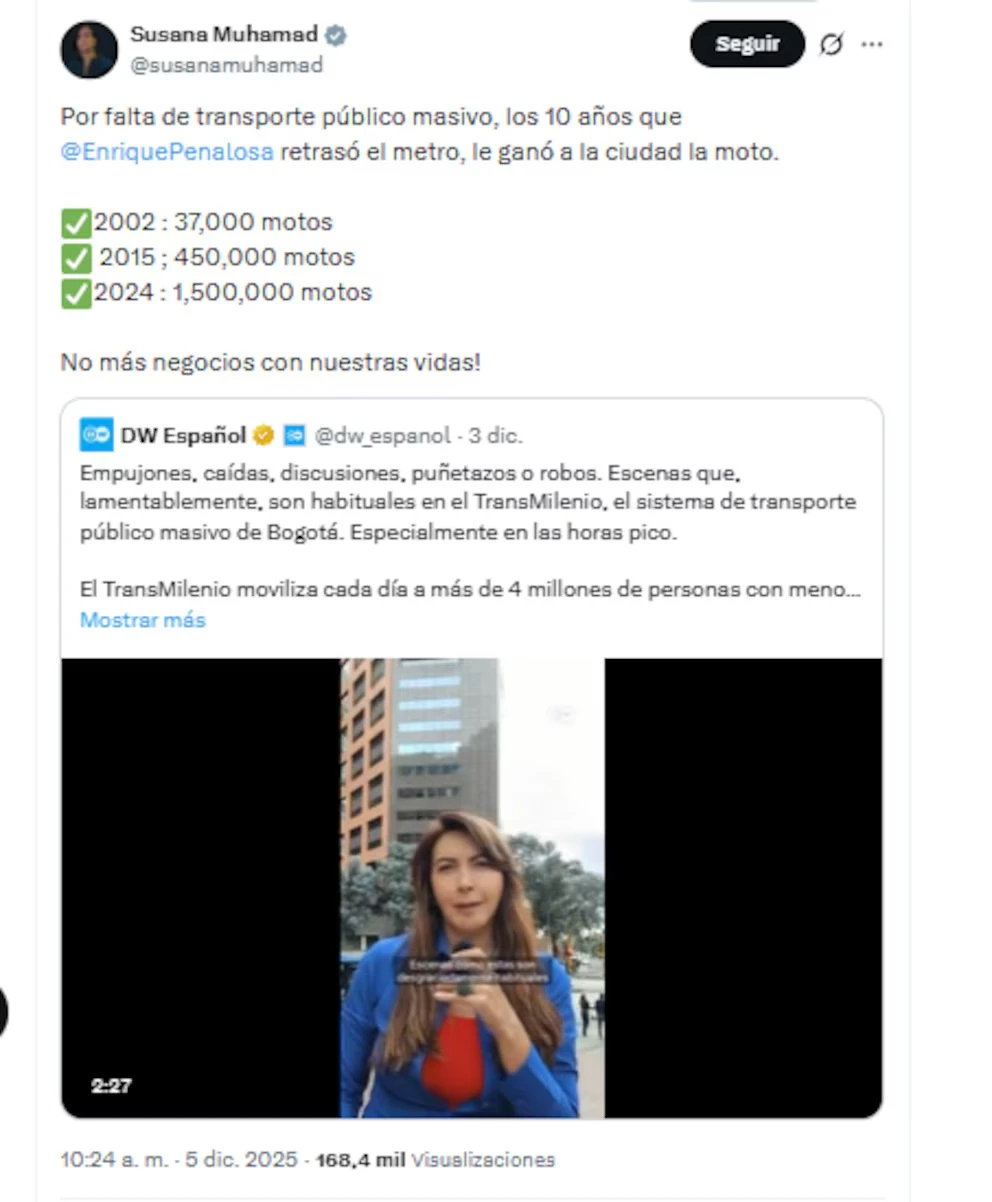This screenshot has height=1202, width=992.
Task: View the 168,4 mil Visualizaciones count
Action: (x=435, y=1160)
